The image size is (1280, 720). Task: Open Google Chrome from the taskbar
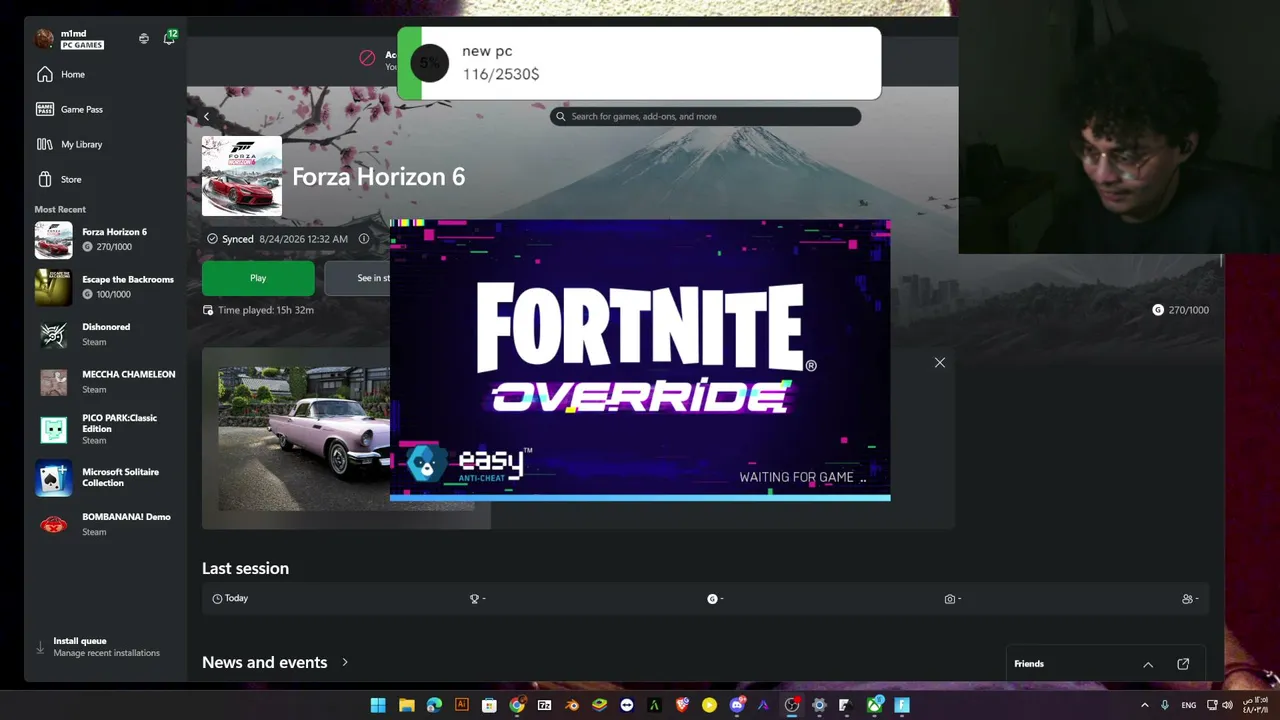[517, 705]
